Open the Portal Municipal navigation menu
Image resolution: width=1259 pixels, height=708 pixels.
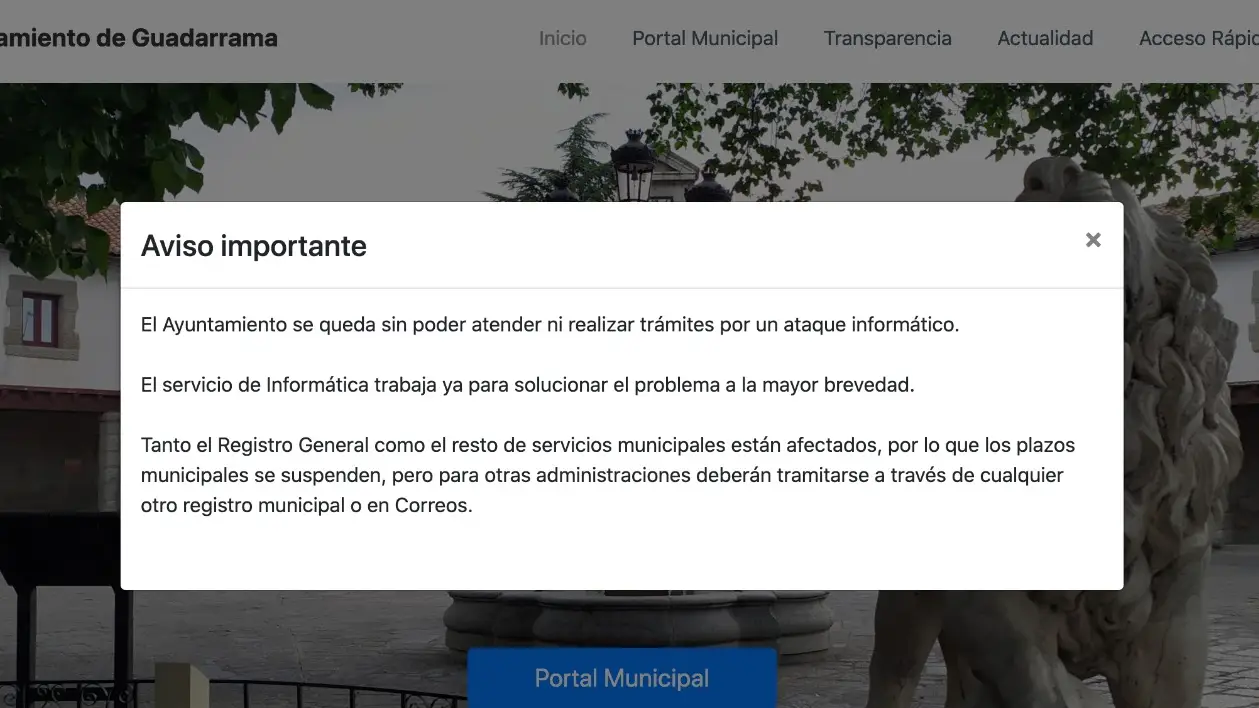(x=705, y=38)
